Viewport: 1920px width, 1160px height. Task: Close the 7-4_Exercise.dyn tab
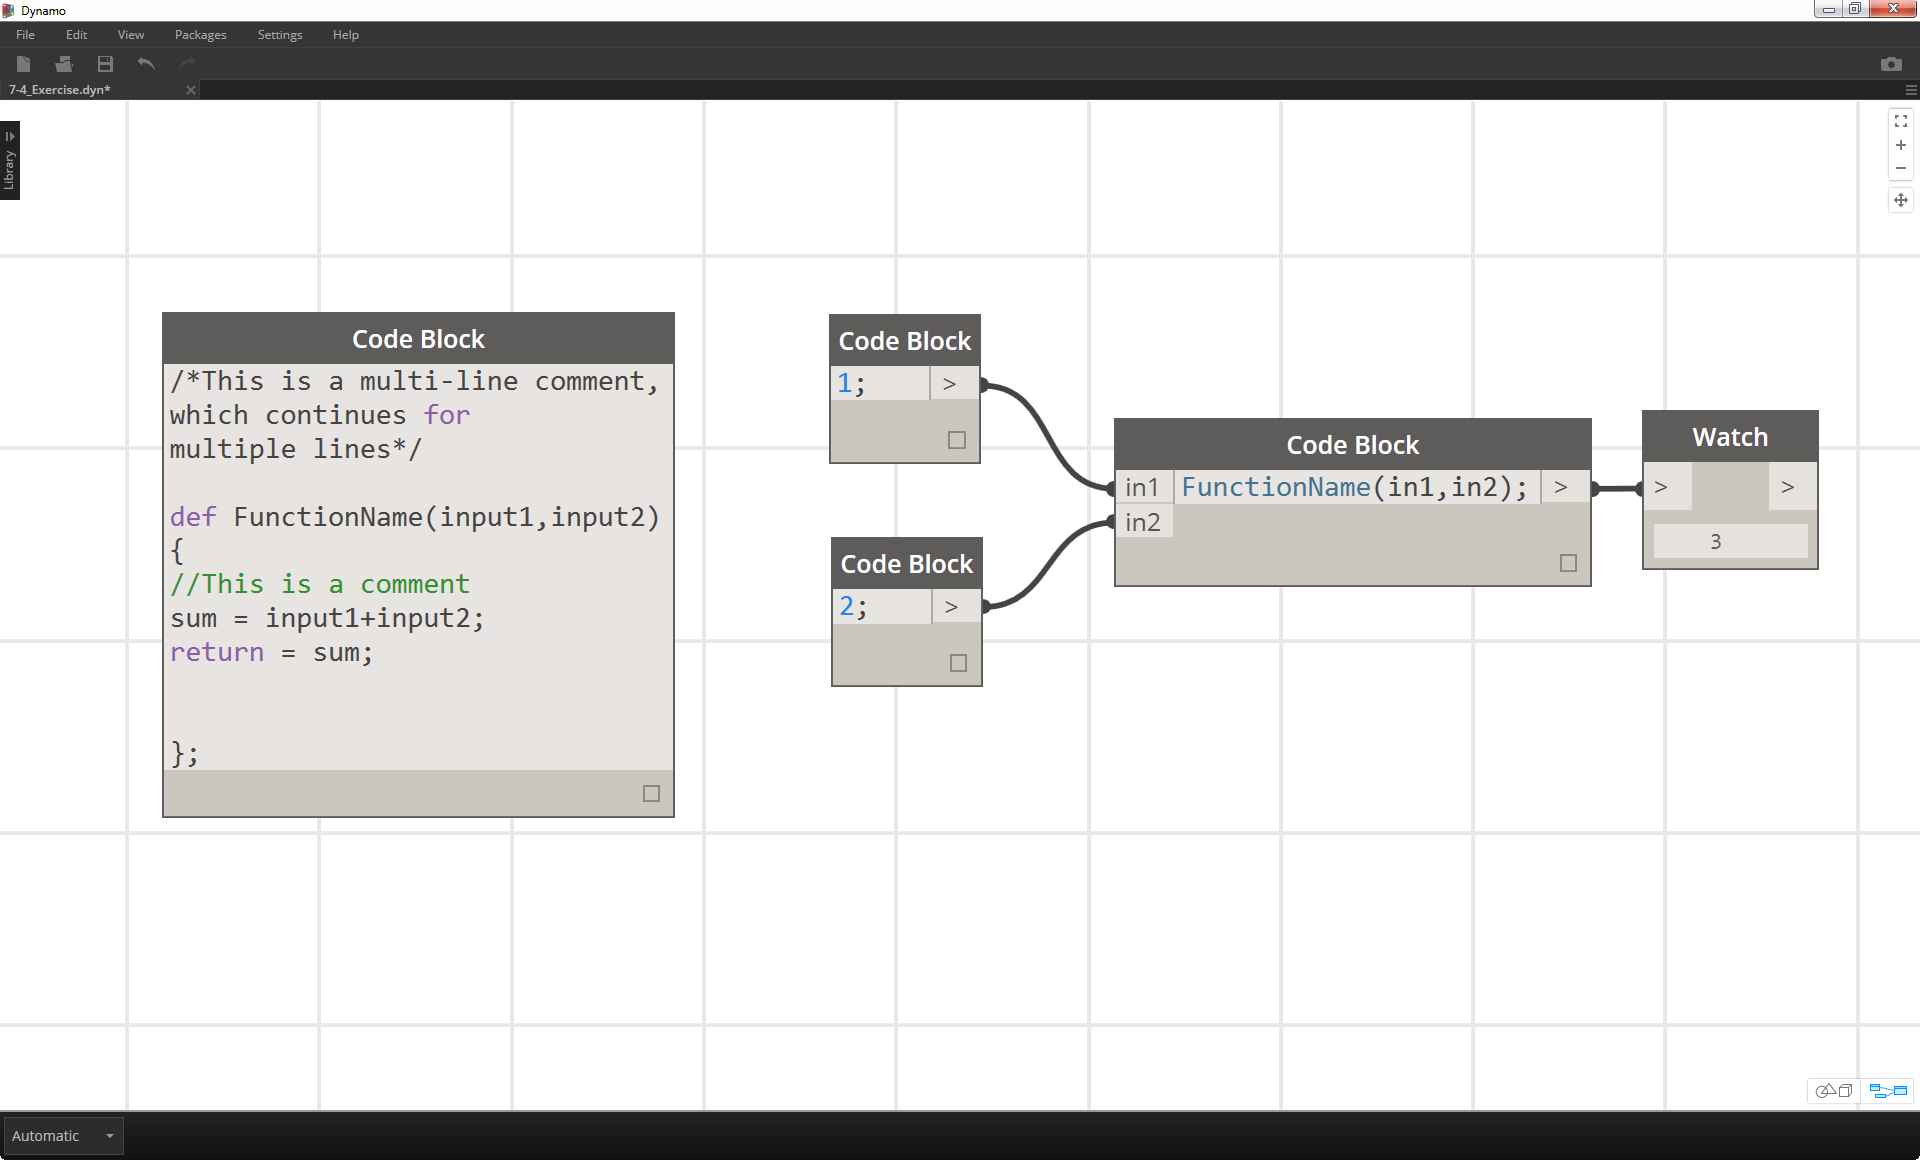coord(190,90)
